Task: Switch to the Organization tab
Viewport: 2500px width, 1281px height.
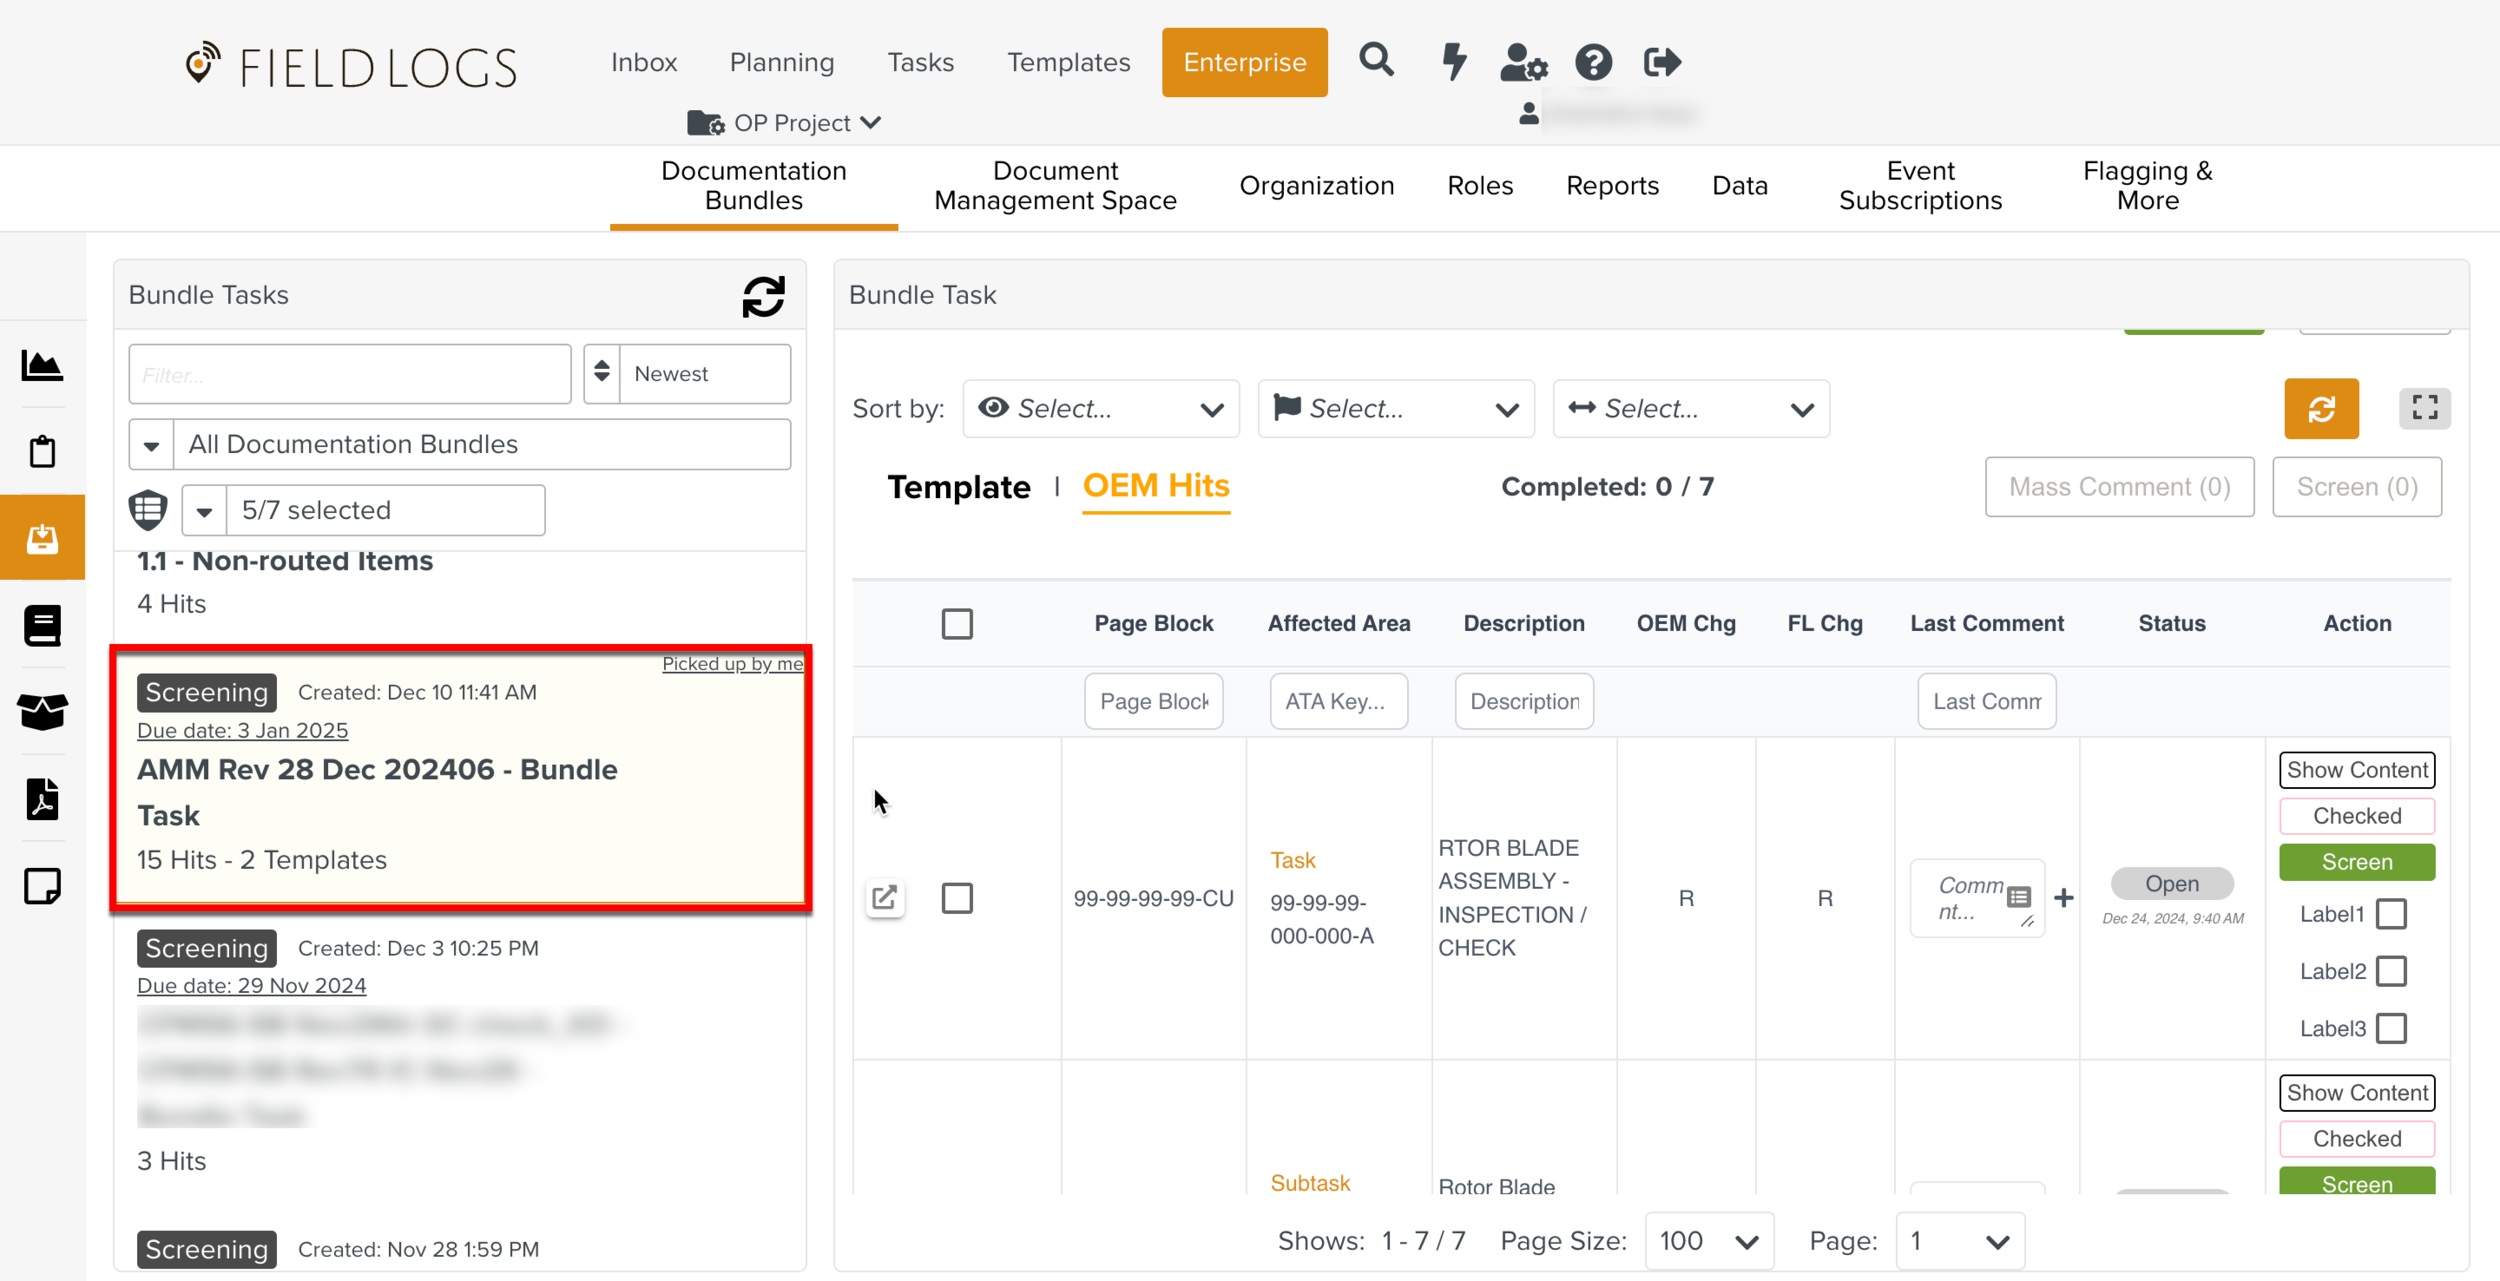Action: click(1316, 185)
